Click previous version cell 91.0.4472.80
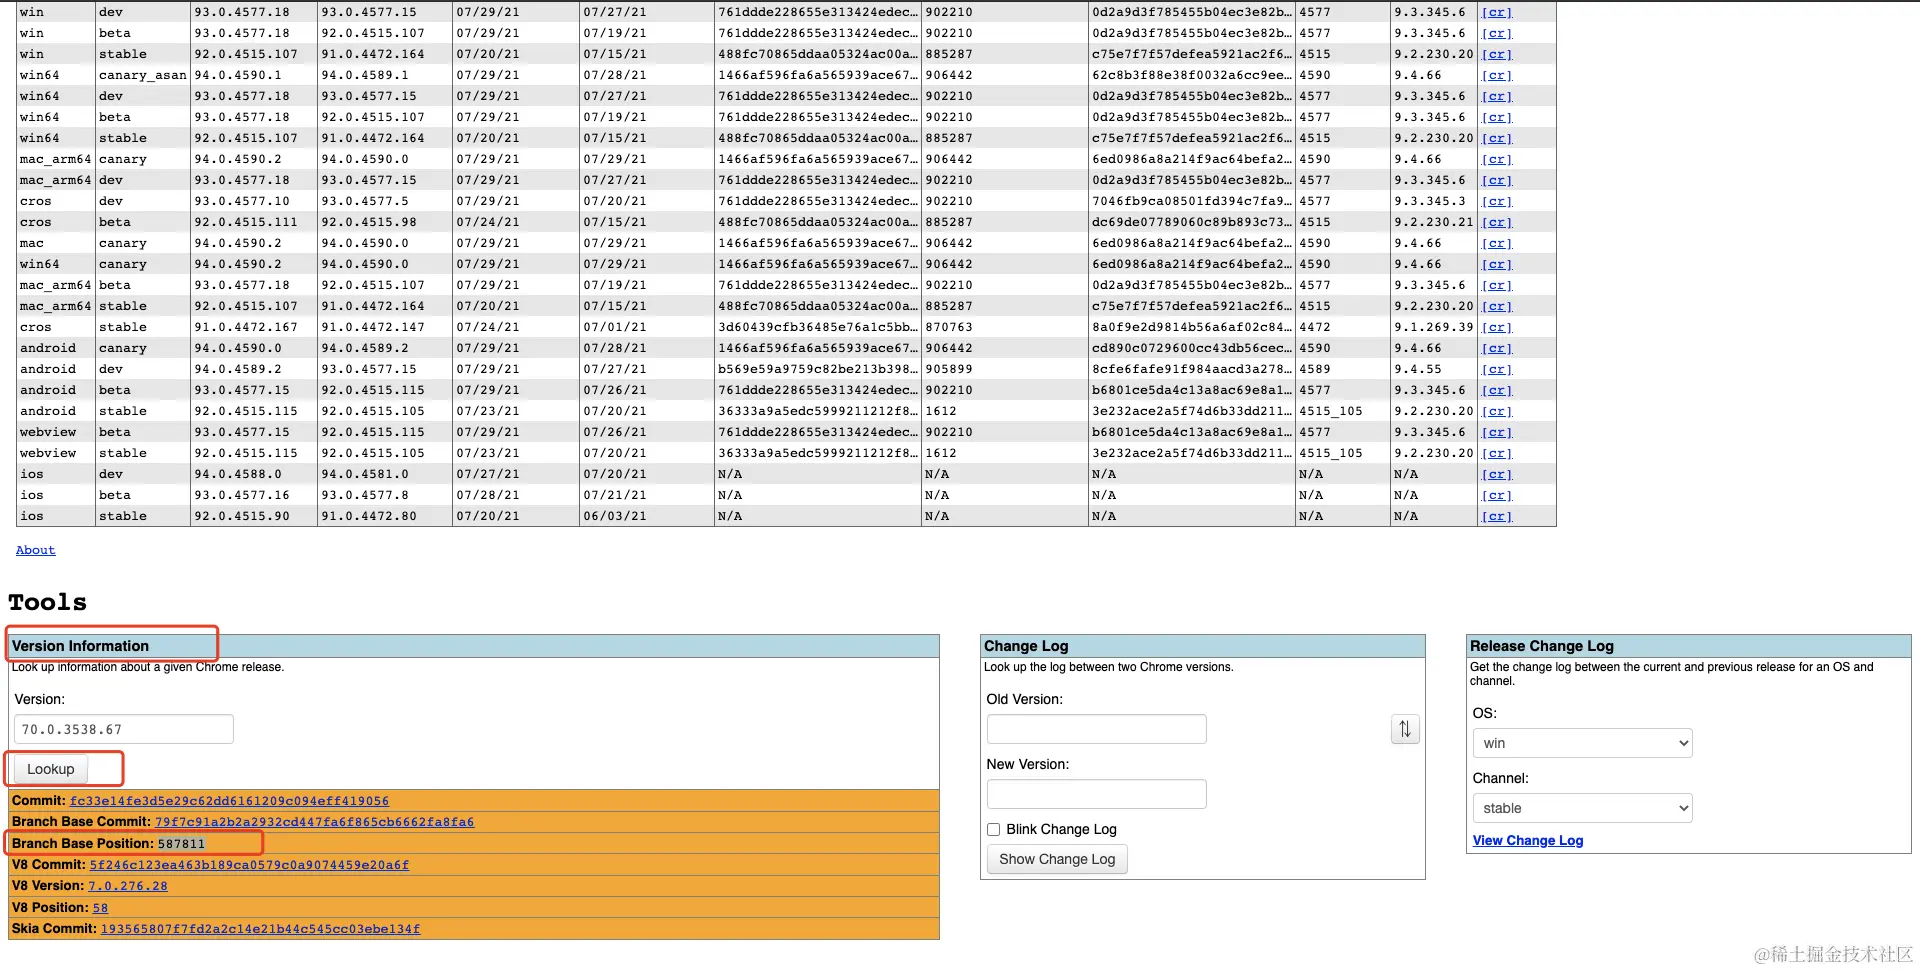The height and width of the screenshot is (971, 1920). tap(384, 516)
